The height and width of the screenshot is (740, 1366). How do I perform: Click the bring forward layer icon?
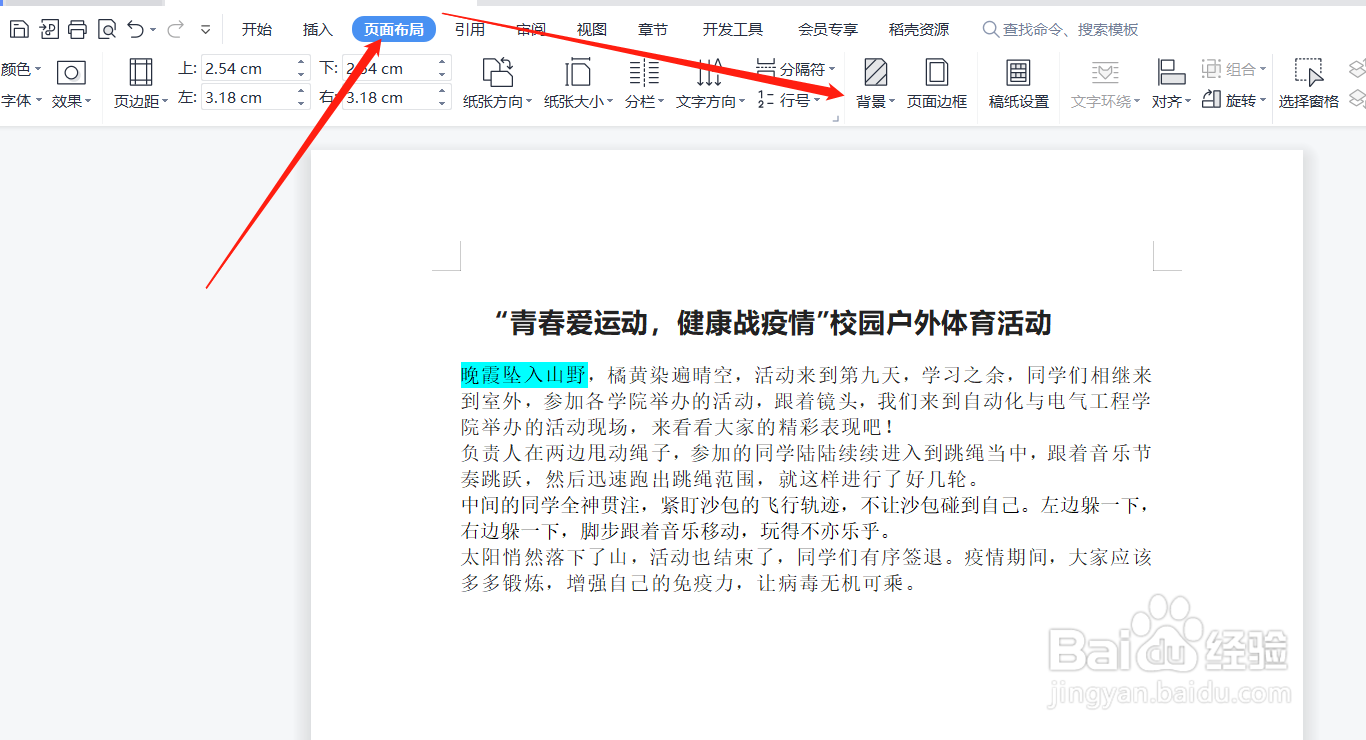point(1357,69)
